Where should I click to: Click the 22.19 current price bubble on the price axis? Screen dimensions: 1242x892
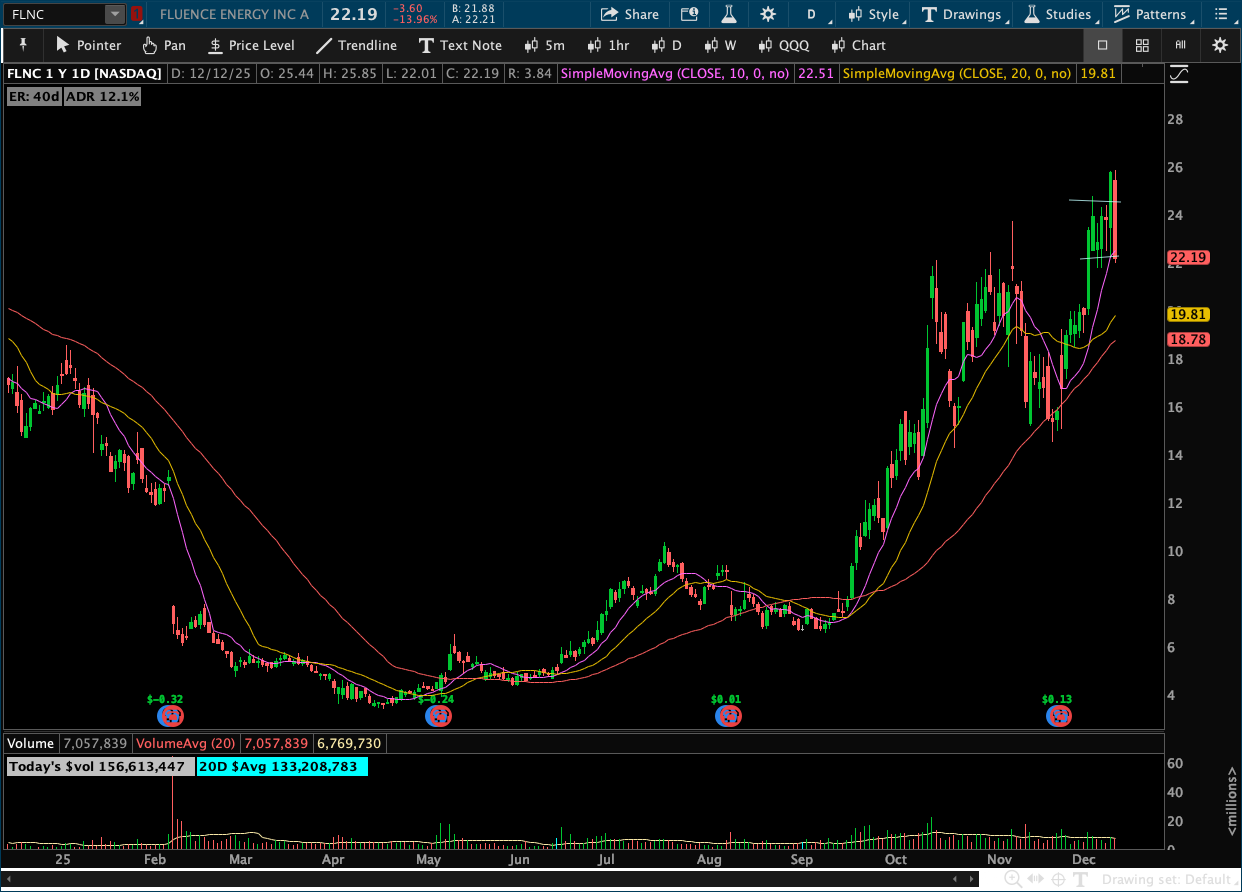pyautogui.click(x=1189, y=258)
